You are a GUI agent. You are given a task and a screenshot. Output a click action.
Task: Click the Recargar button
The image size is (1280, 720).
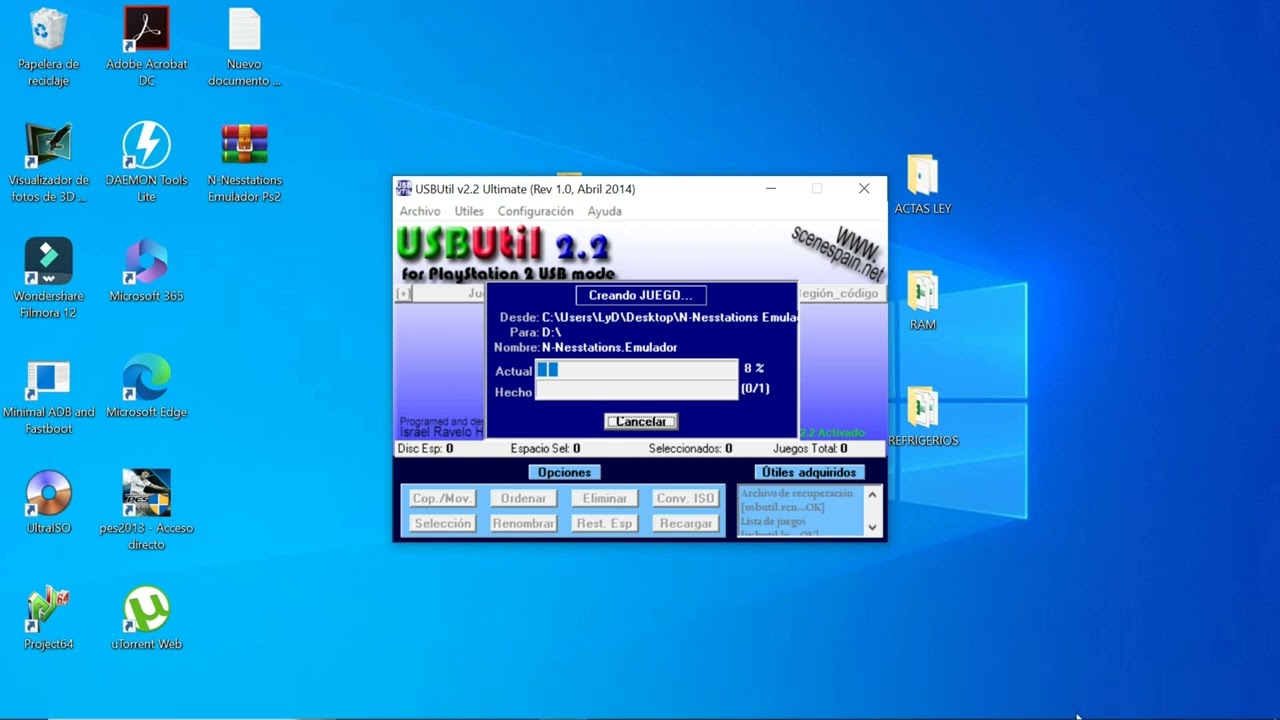[x=685, y=523]
